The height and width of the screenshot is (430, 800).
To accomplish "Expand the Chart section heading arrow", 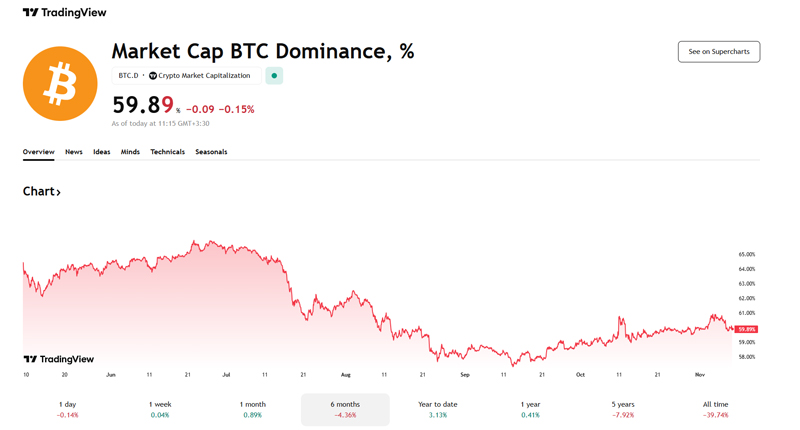I will click(x=58, y=192).
